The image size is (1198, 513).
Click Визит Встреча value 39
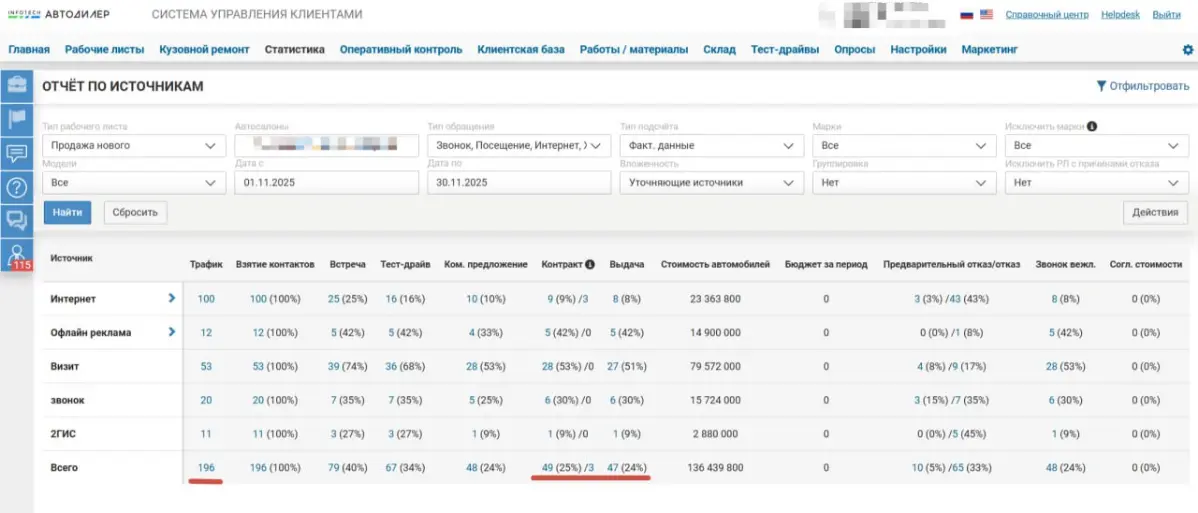333,366
